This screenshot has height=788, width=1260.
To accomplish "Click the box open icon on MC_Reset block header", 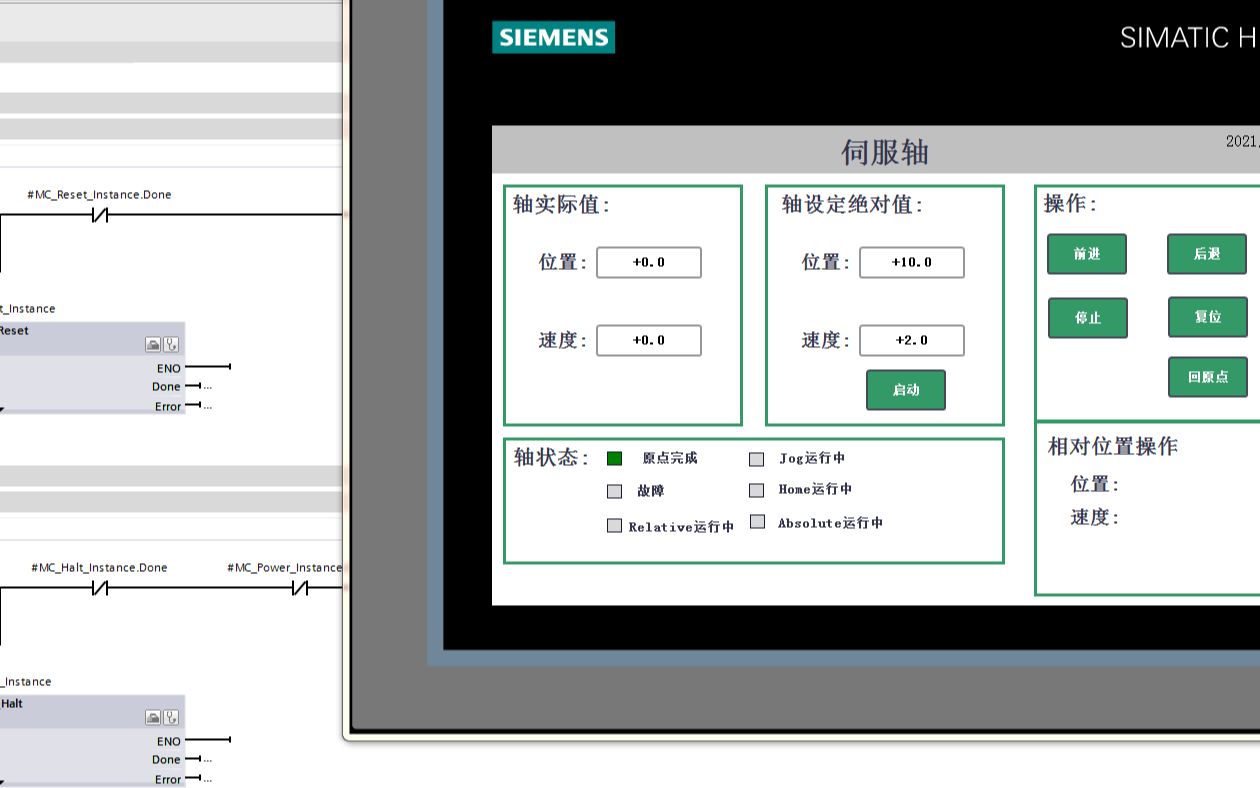I will coord(153,344).
